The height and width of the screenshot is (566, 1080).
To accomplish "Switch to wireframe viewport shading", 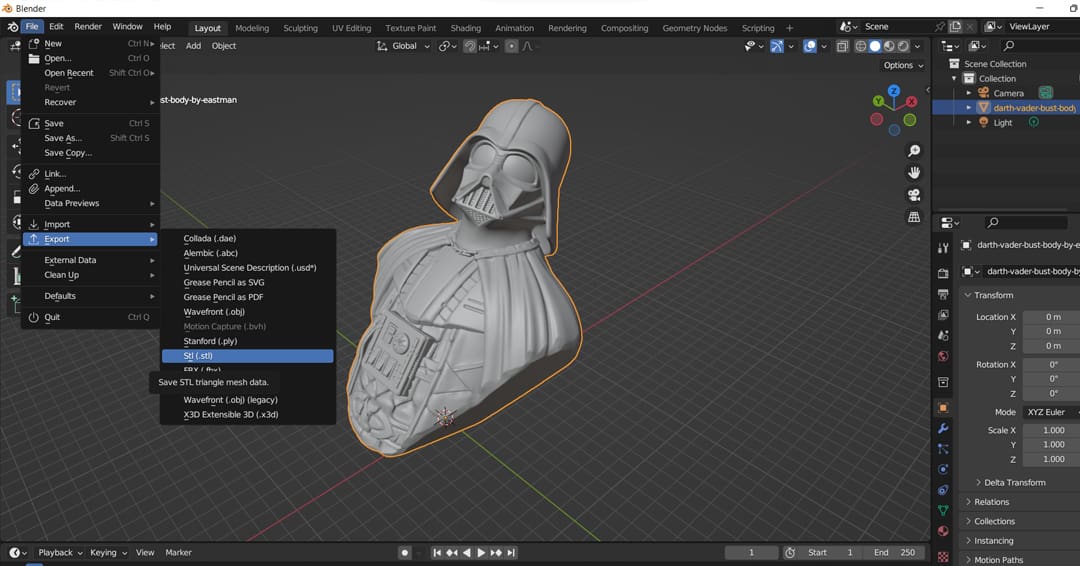I will coord(860,46).
